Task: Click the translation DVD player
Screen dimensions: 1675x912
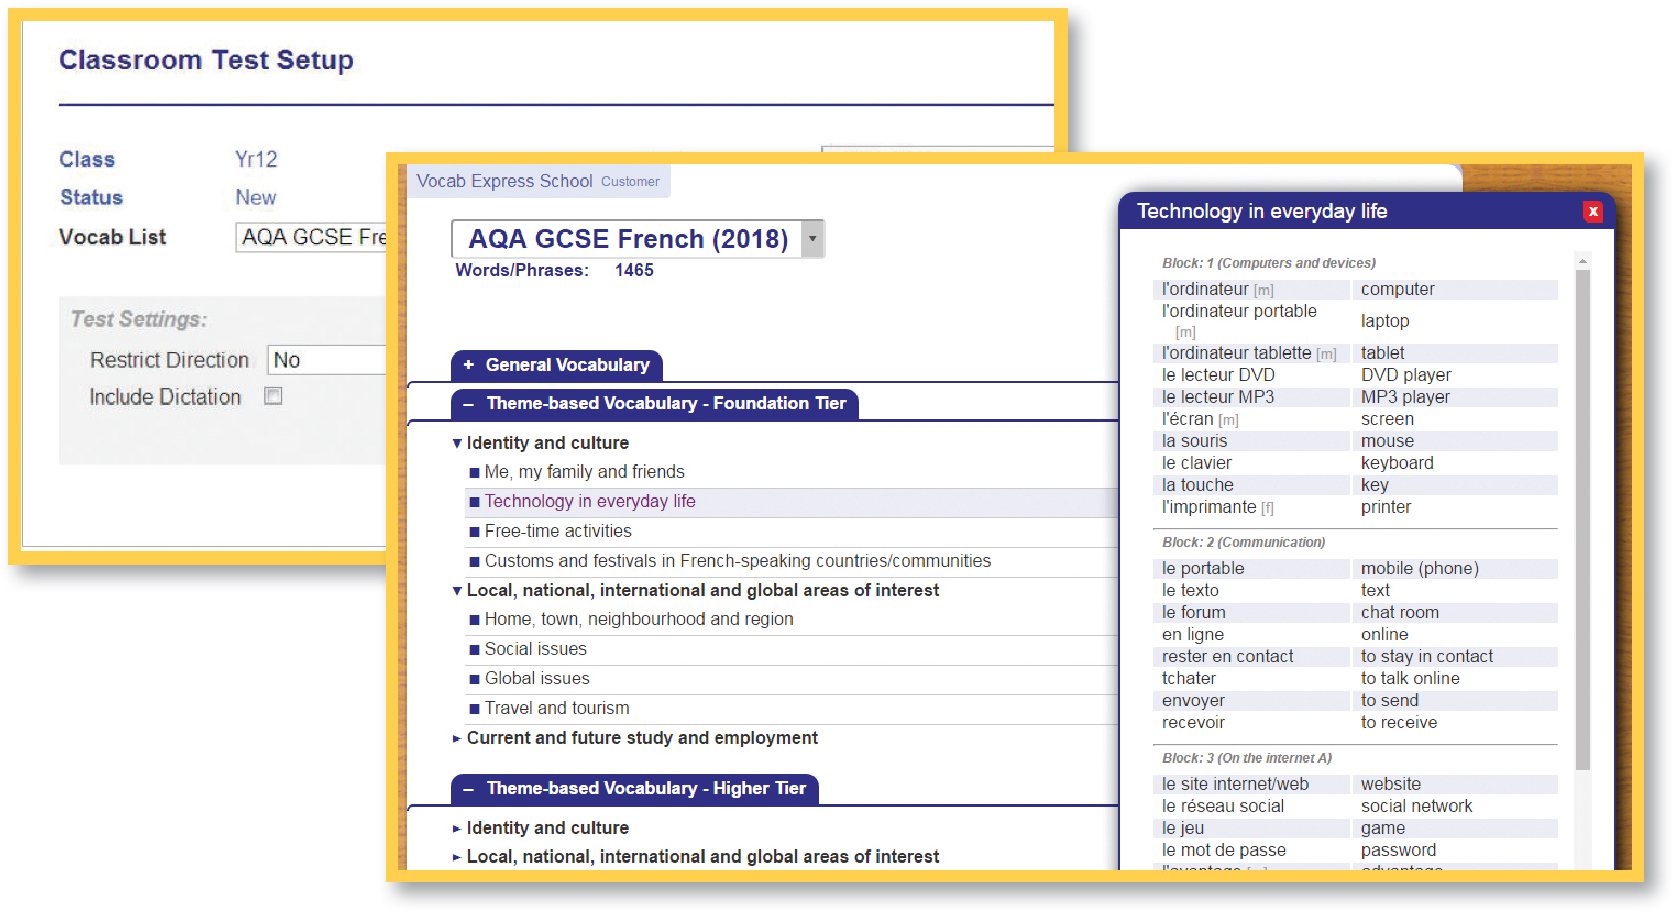Action: pos(1406,375)
